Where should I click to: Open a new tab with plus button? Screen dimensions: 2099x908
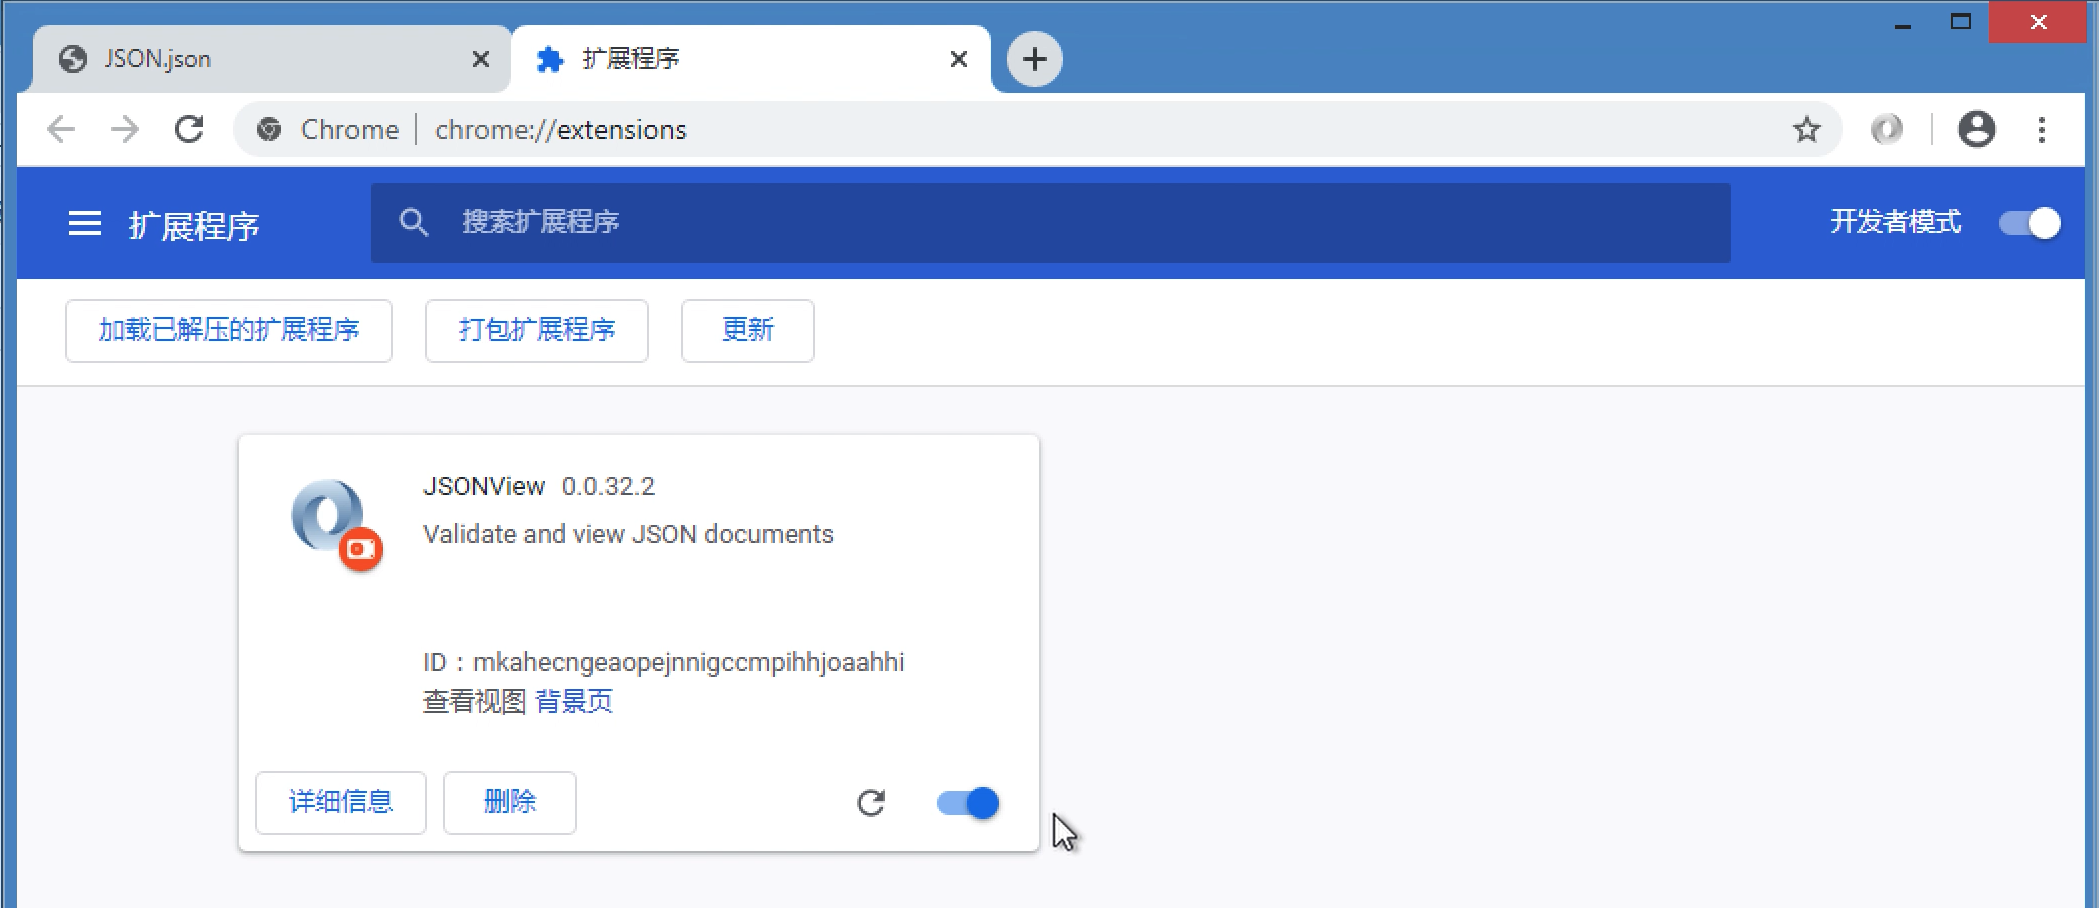(x=1034, y=59)
